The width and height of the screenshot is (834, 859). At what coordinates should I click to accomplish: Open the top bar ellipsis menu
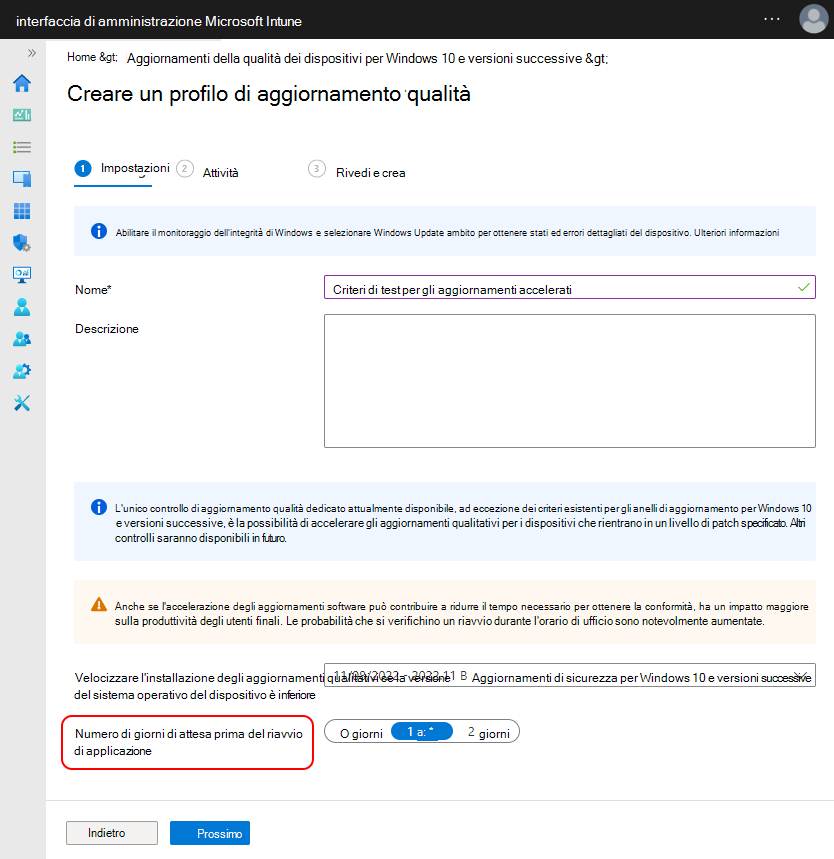pyautogui.click(x=772, y=19)
